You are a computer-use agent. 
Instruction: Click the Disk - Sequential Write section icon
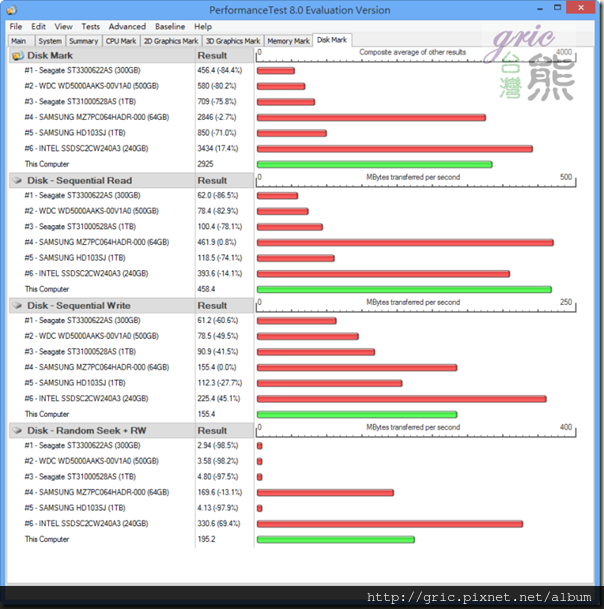[x=17, y=306]
